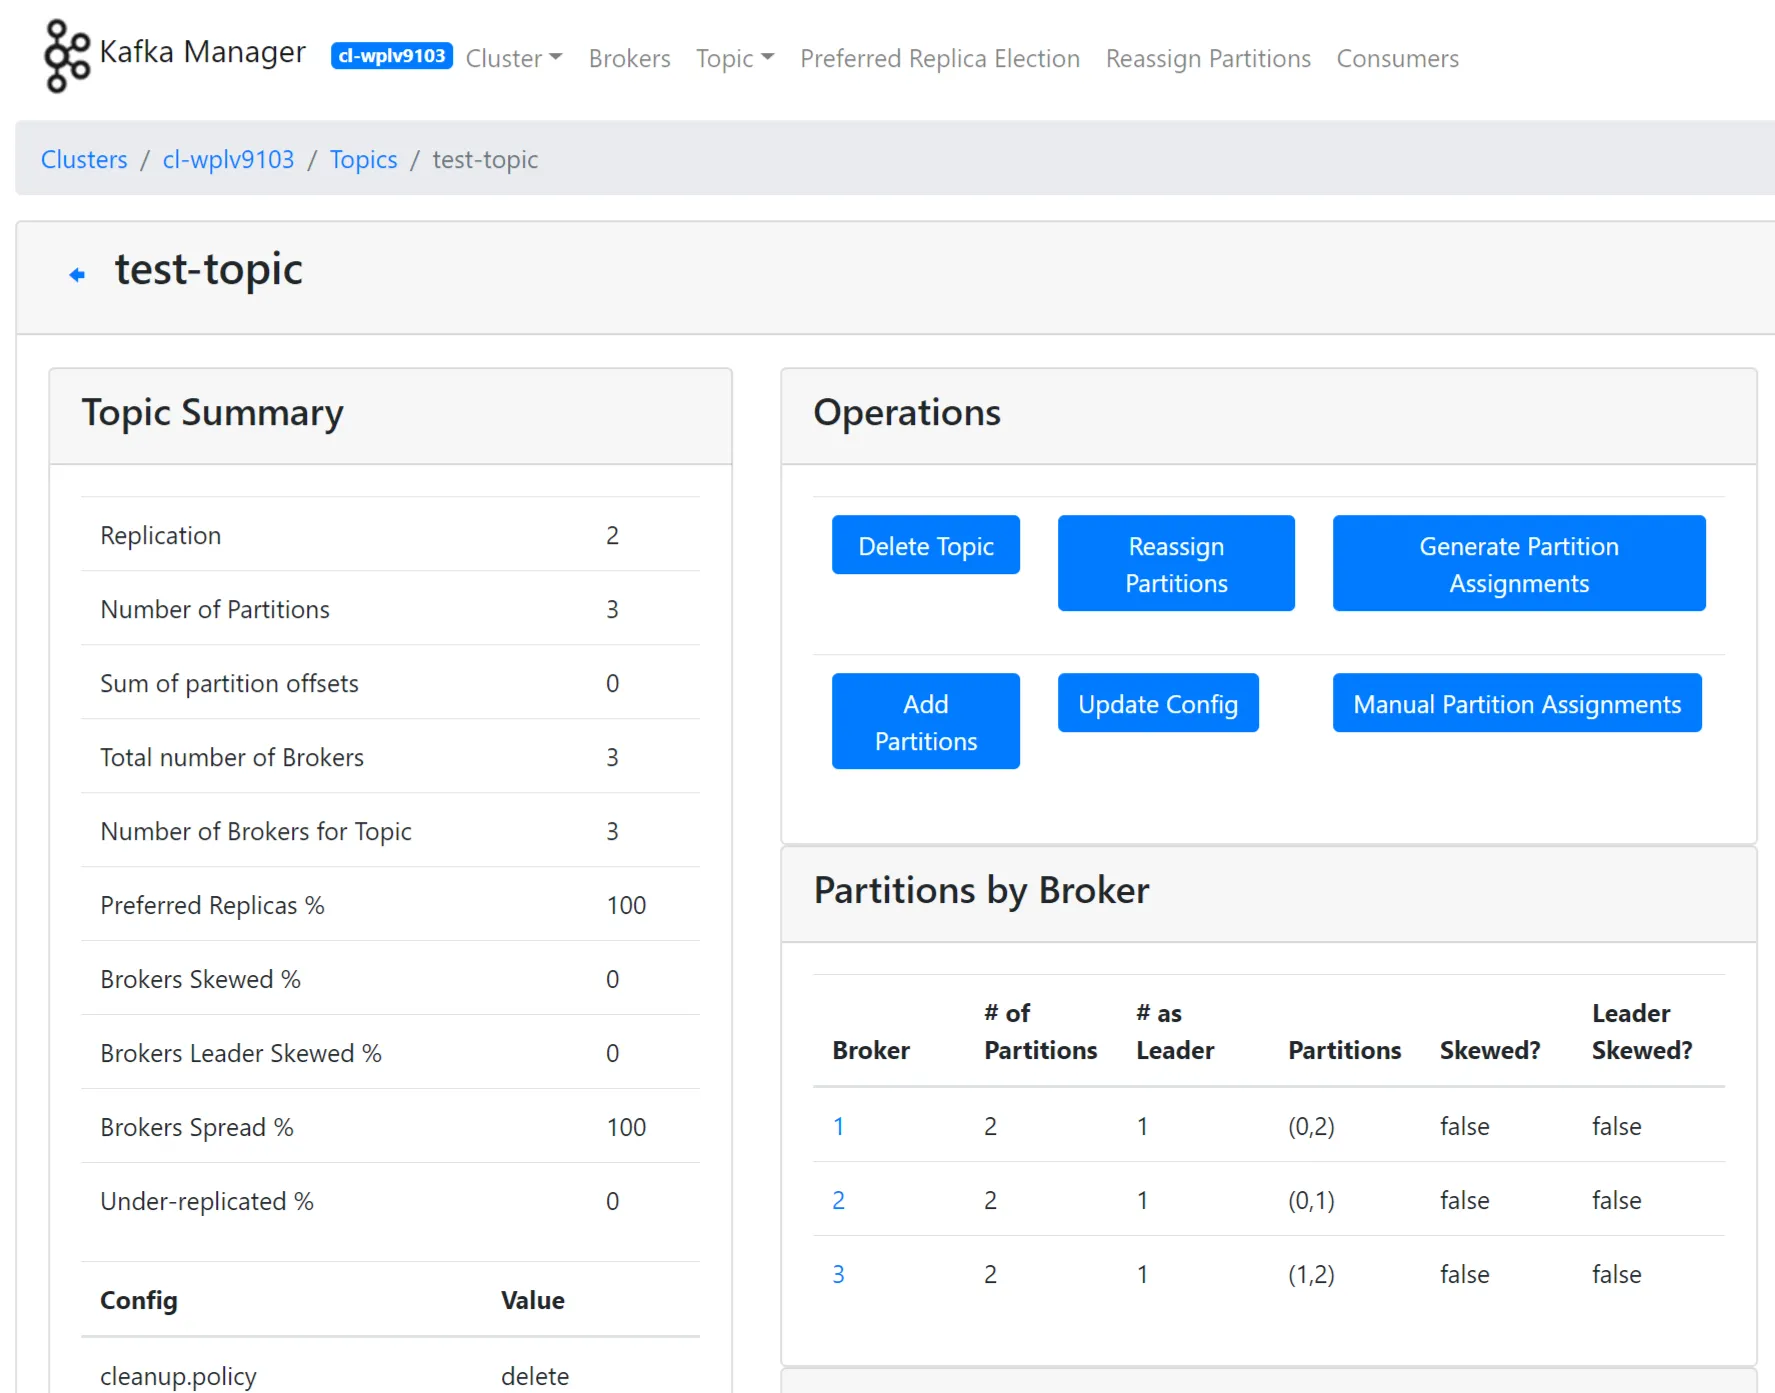Open Update Config
Image resolution: width=1775 pixels, height=1393 pixels.
[x=1157, y=703]
